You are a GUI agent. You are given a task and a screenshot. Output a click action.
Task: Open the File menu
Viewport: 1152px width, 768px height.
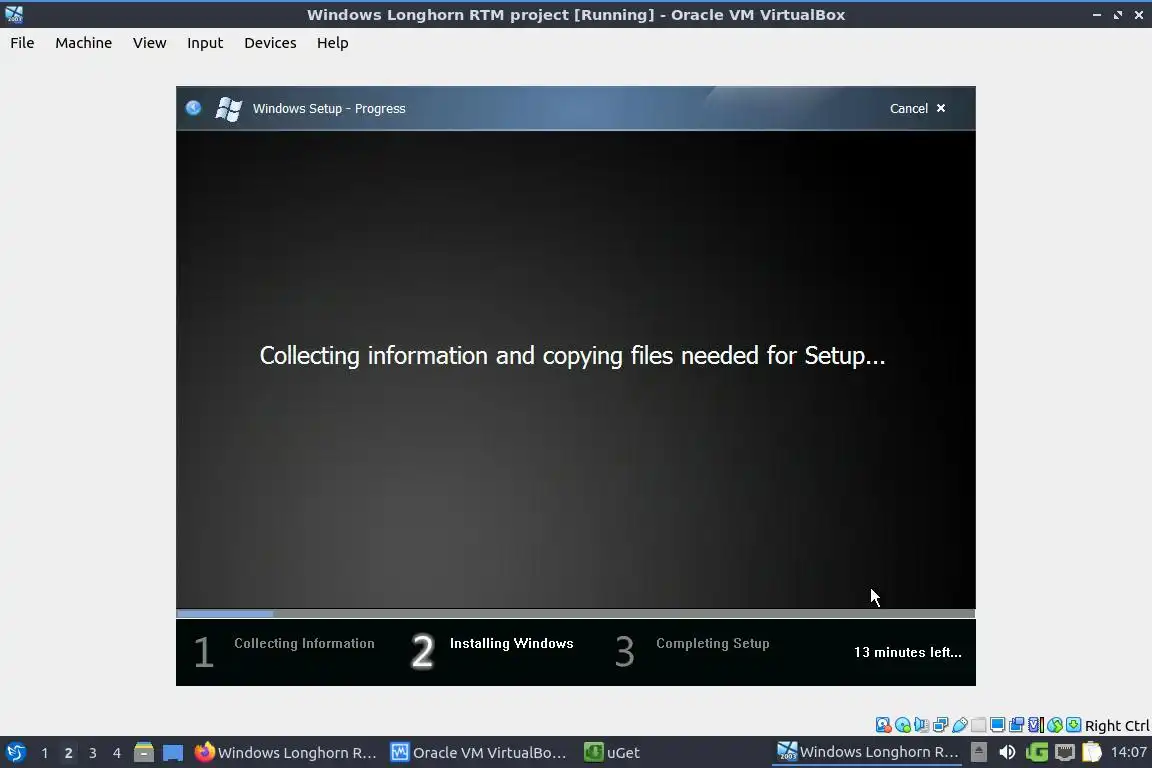22,43
